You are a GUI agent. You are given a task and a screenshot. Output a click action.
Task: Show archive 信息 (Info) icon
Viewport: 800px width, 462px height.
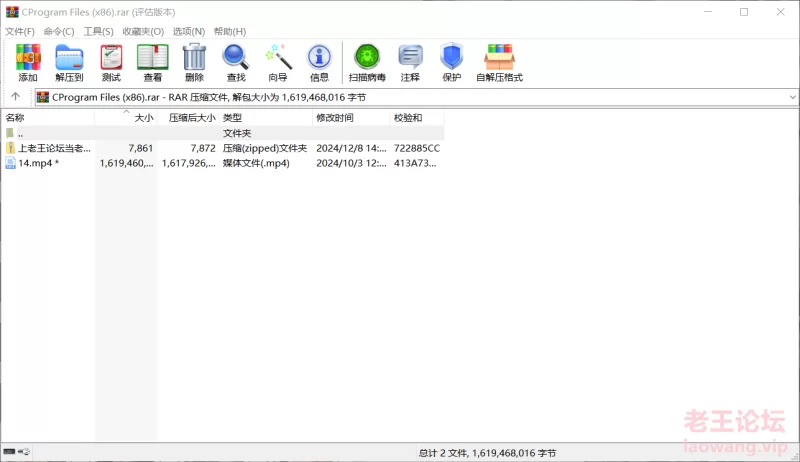click(x=319, y=57)
